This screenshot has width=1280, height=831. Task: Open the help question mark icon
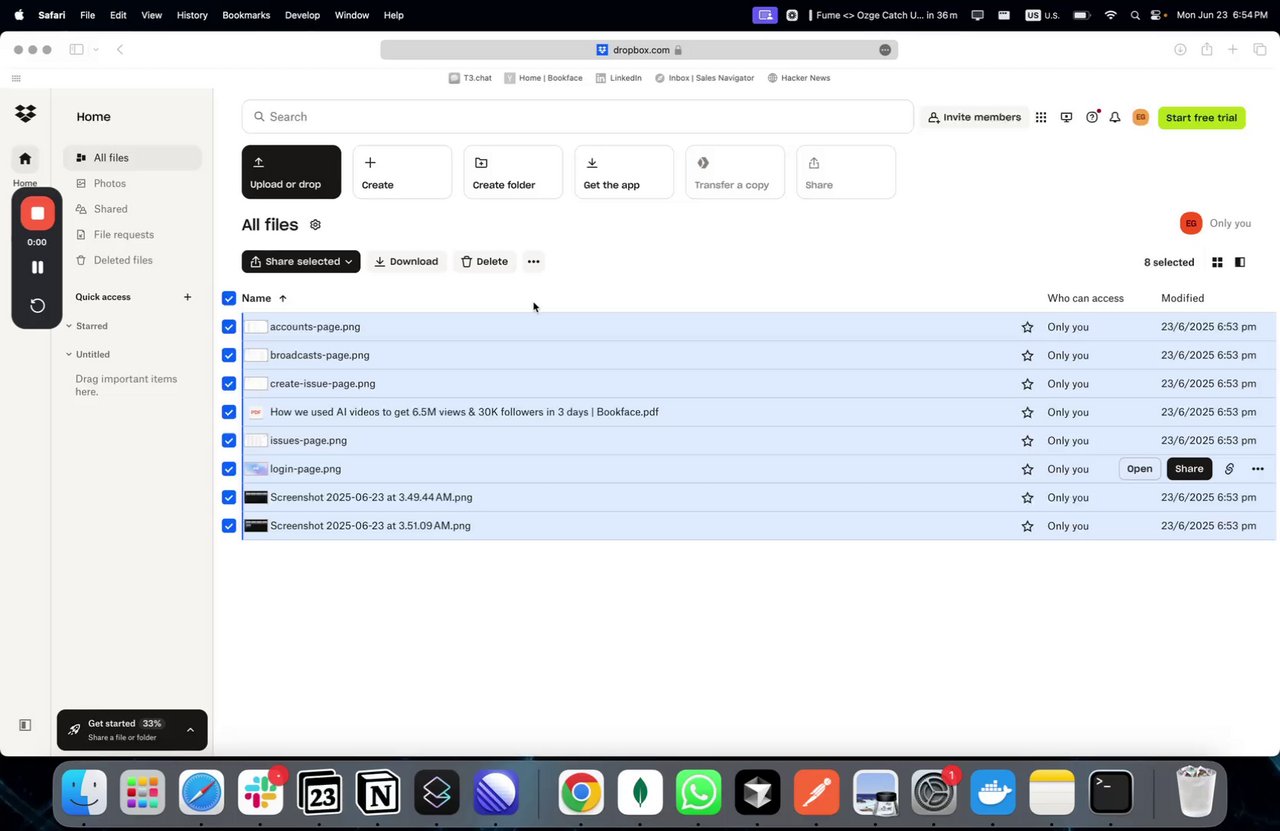click(1091, 117)
